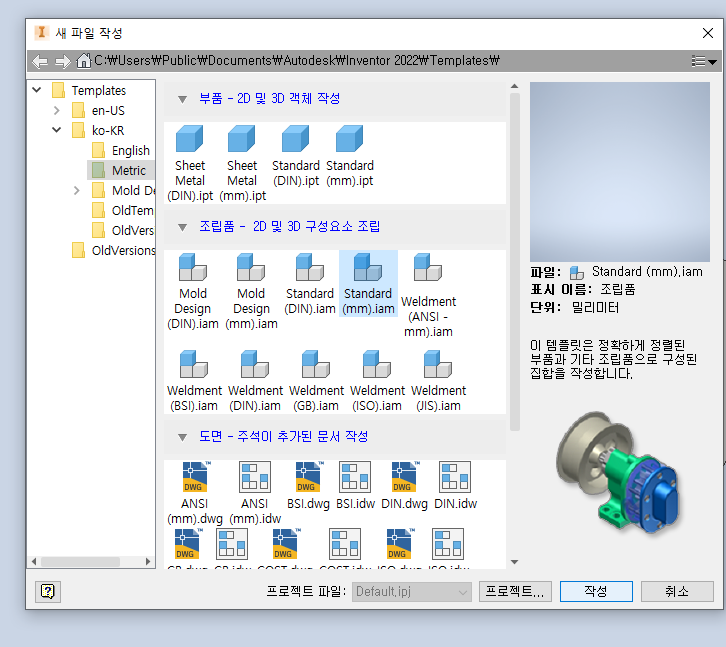Select the Weldment (DIN).iam template
This screenshot has height=647, width=726.
tap(255, 381)
